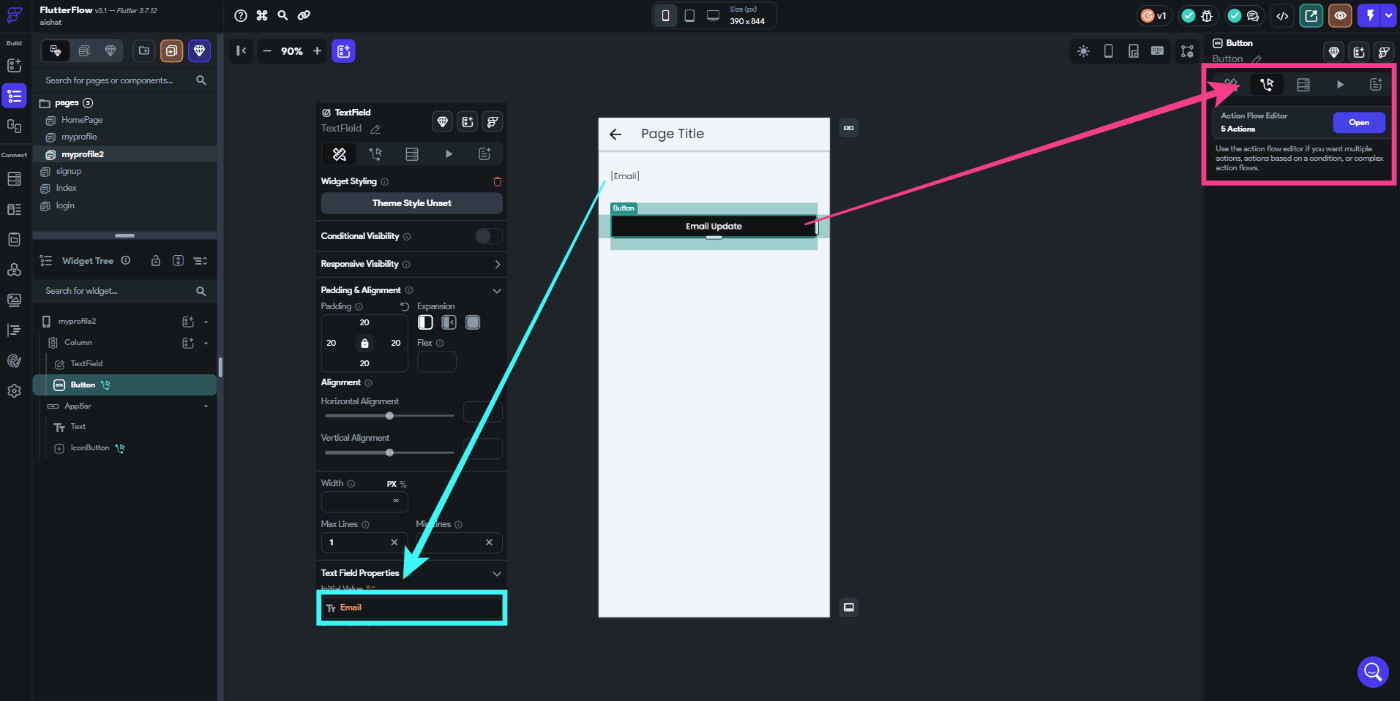1400x701 pixels.
Task: Open the test mode dropdown arrow
Action: click(1389, 15)
